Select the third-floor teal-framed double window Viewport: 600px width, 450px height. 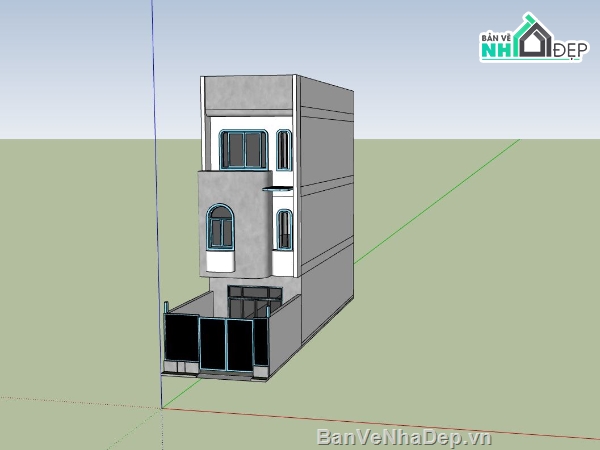pos(245,149)
